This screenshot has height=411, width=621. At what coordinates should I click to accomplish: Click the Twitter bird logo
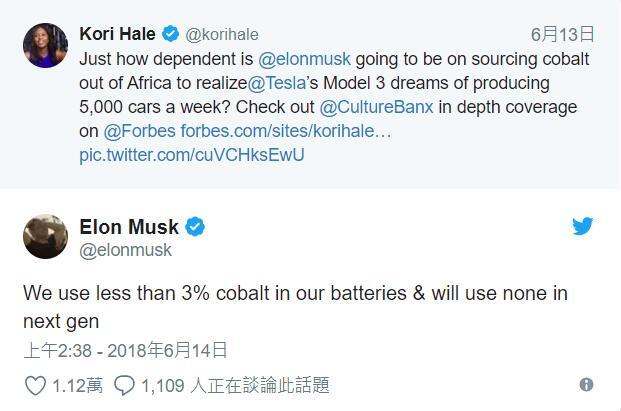point(583,227)
